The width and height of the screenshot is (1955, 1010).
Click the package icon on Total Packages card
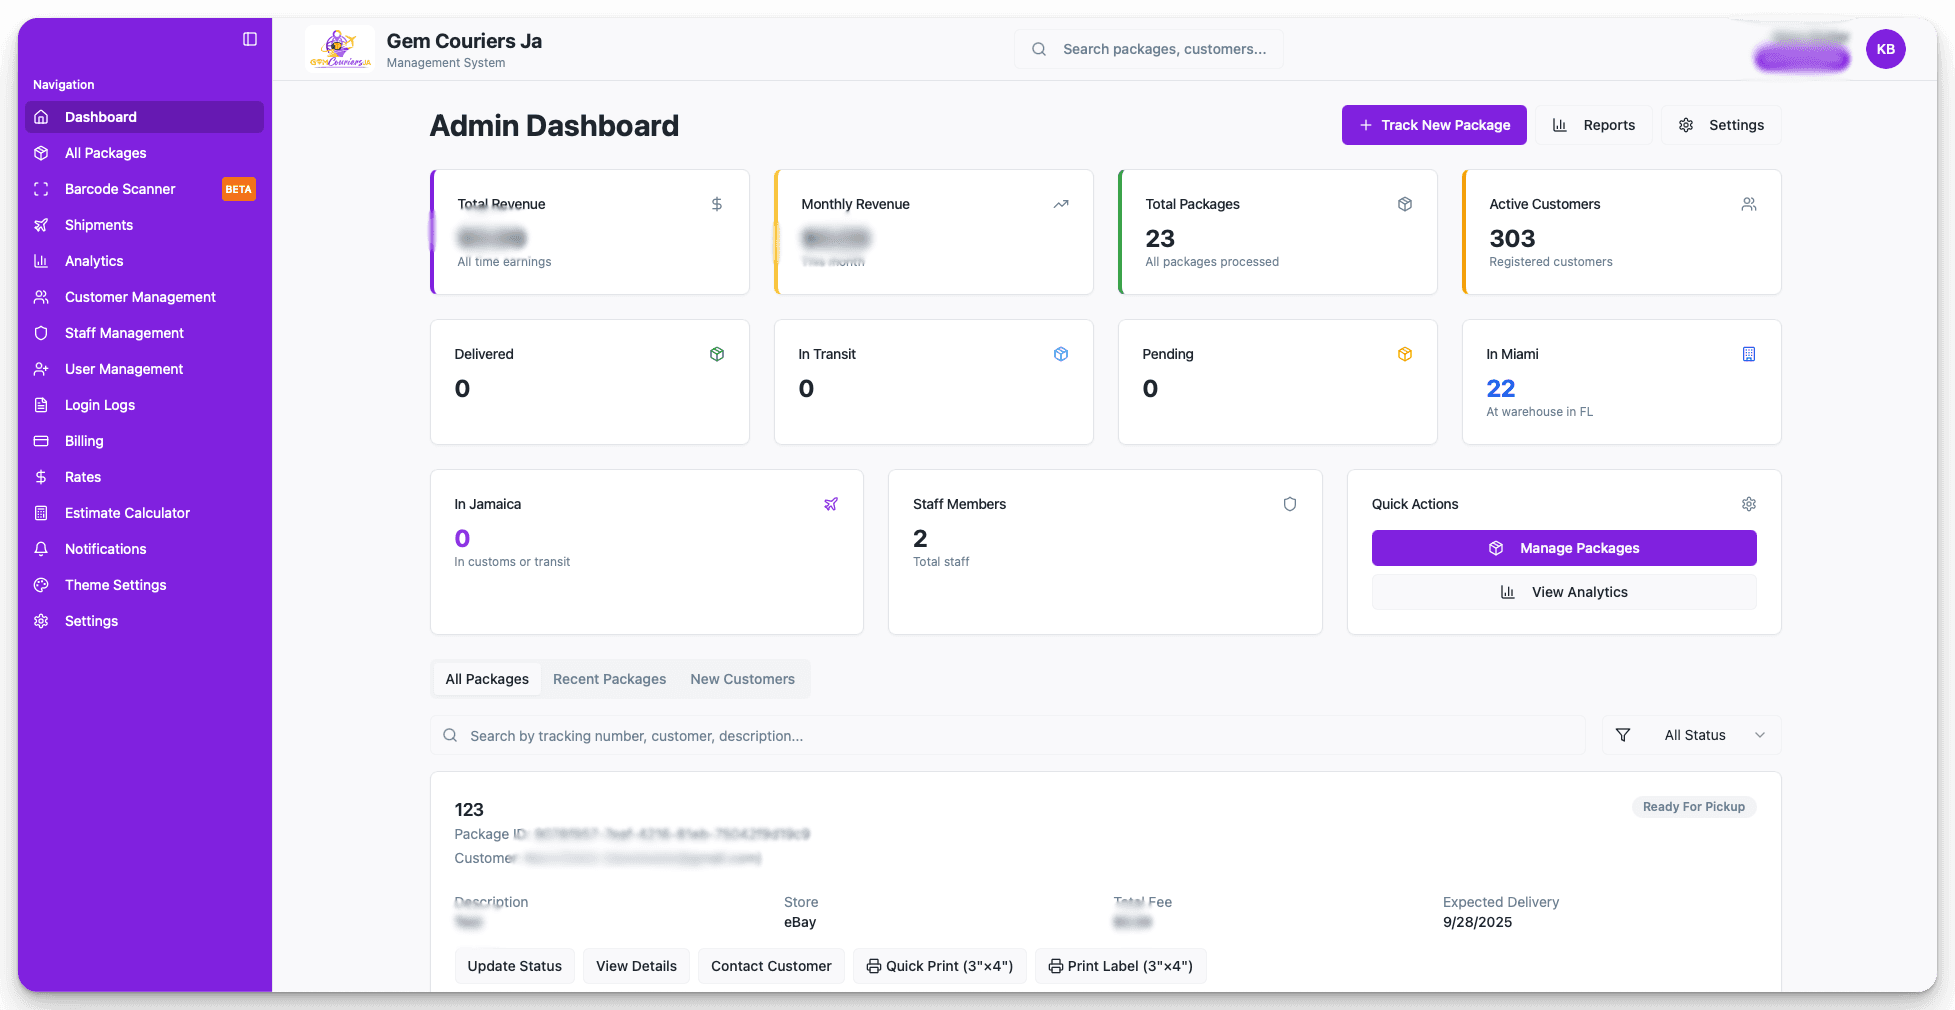pyautogui.click(x=1405, y=203)
